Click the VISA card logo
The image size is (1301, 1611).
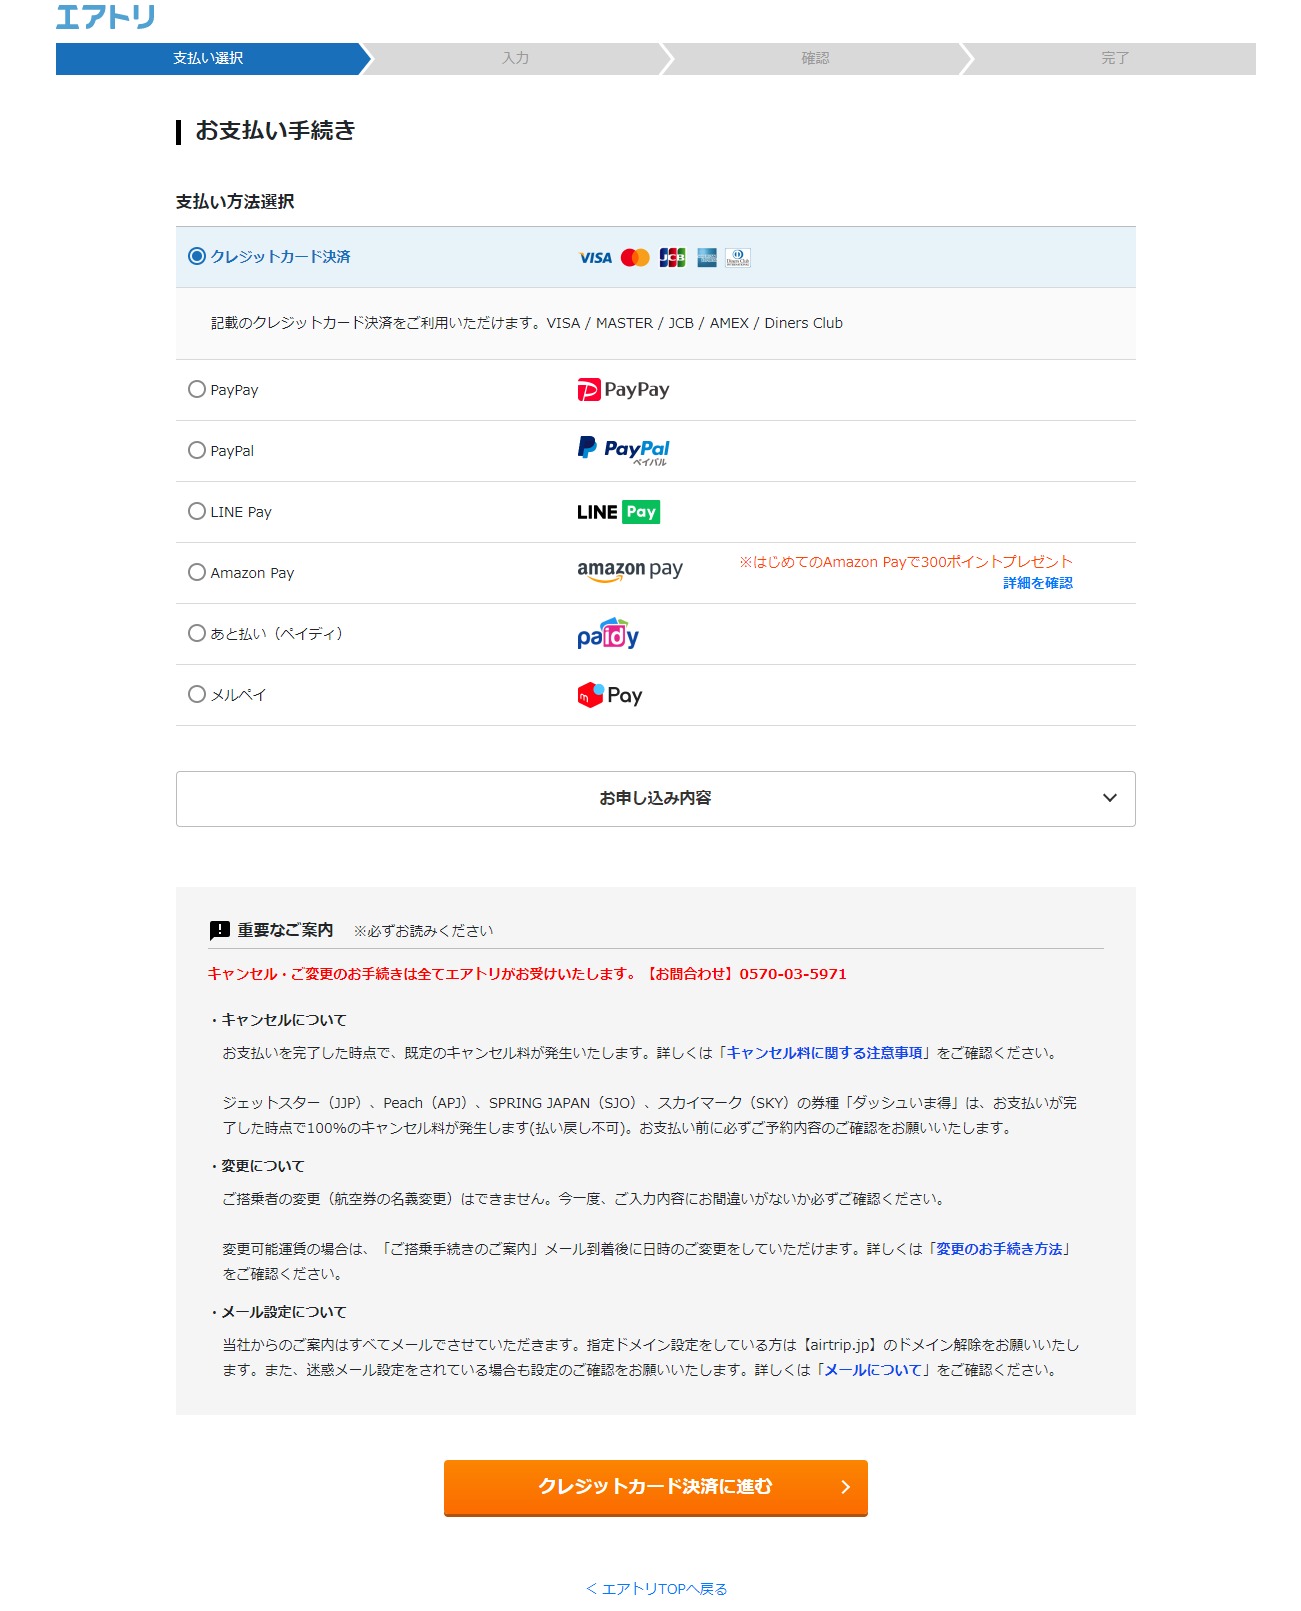(x=595, y=258)
